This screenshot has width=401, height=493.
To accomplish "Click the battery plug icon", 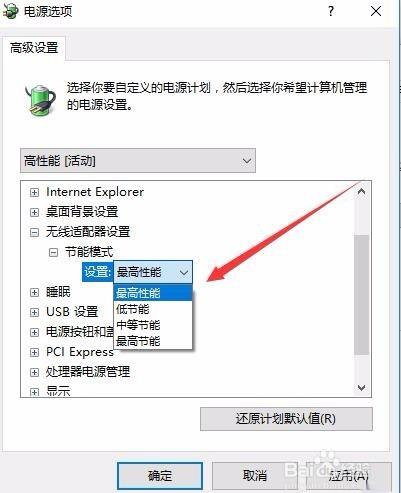I will 40,99.
